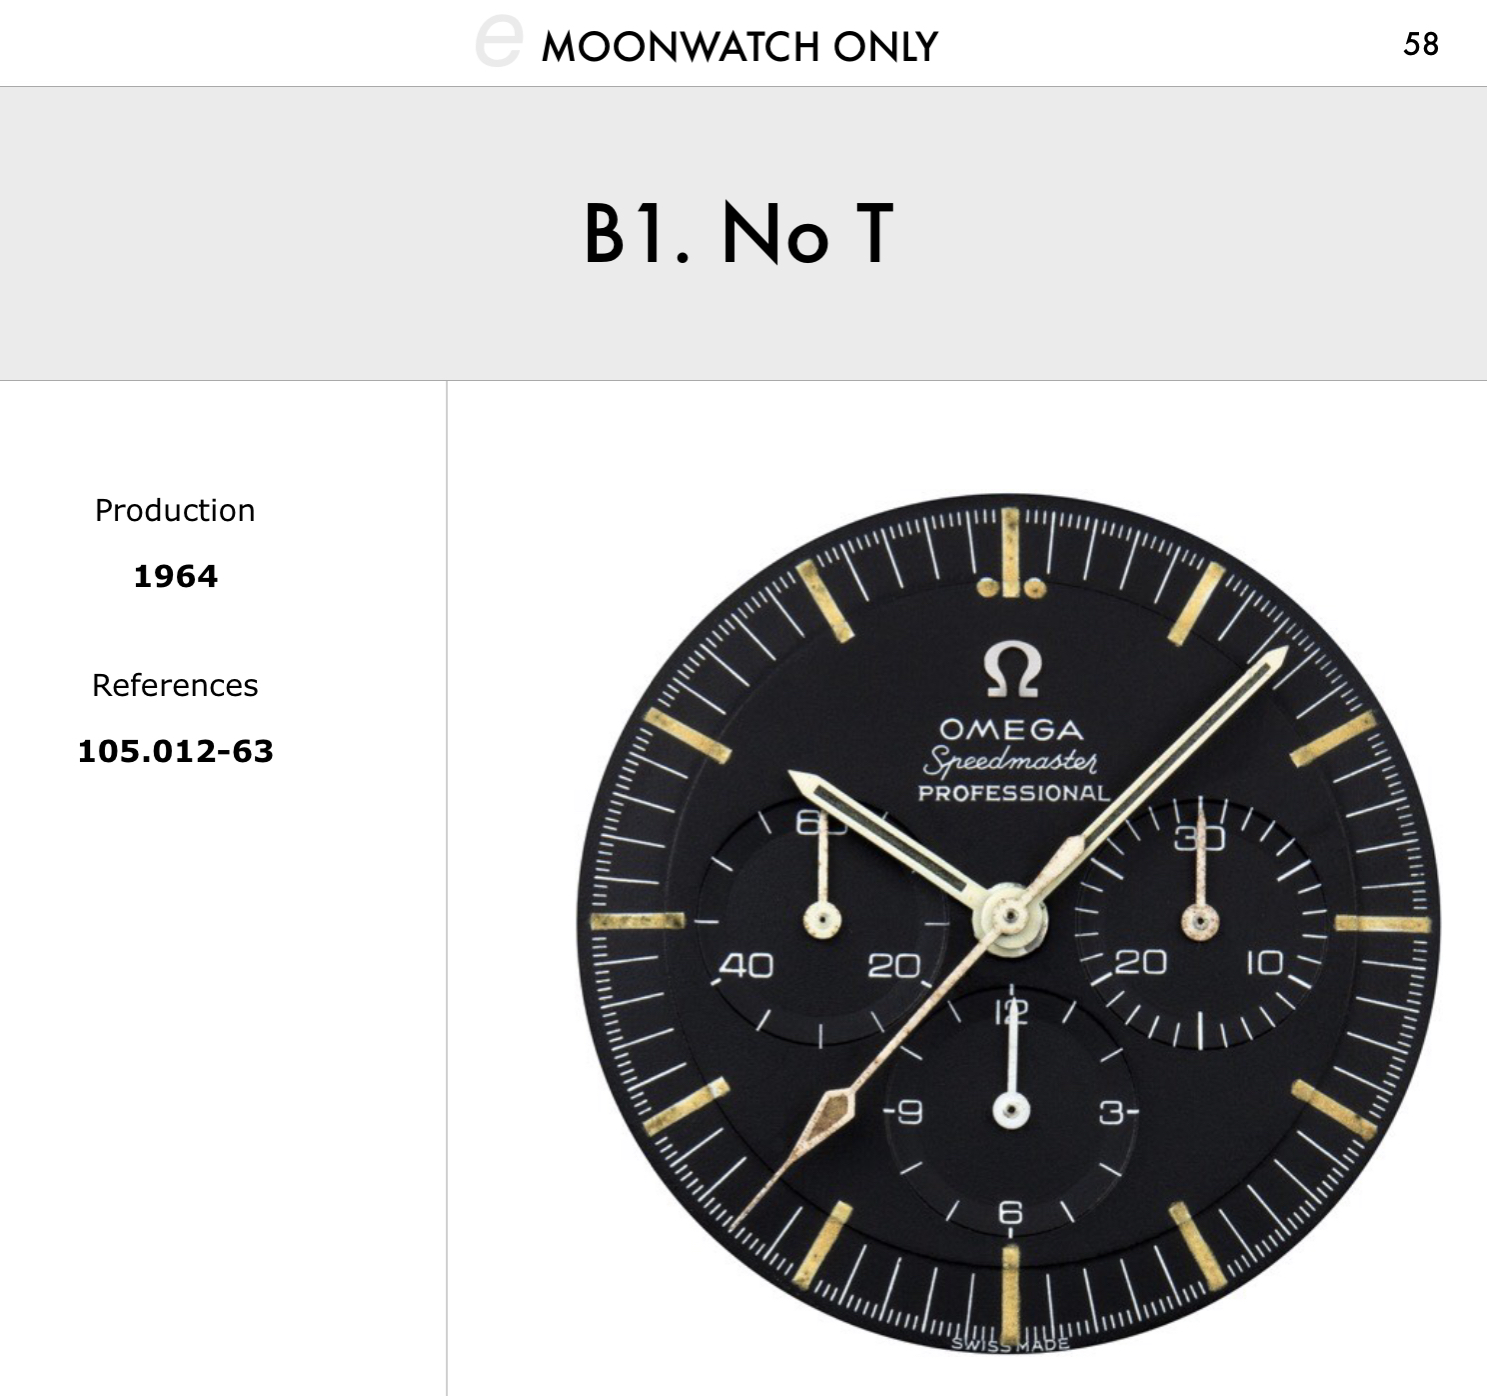Click the PROFESSIONAL text on dial
This screenshot has height=1396, width=1487.
coord(1014,793)
